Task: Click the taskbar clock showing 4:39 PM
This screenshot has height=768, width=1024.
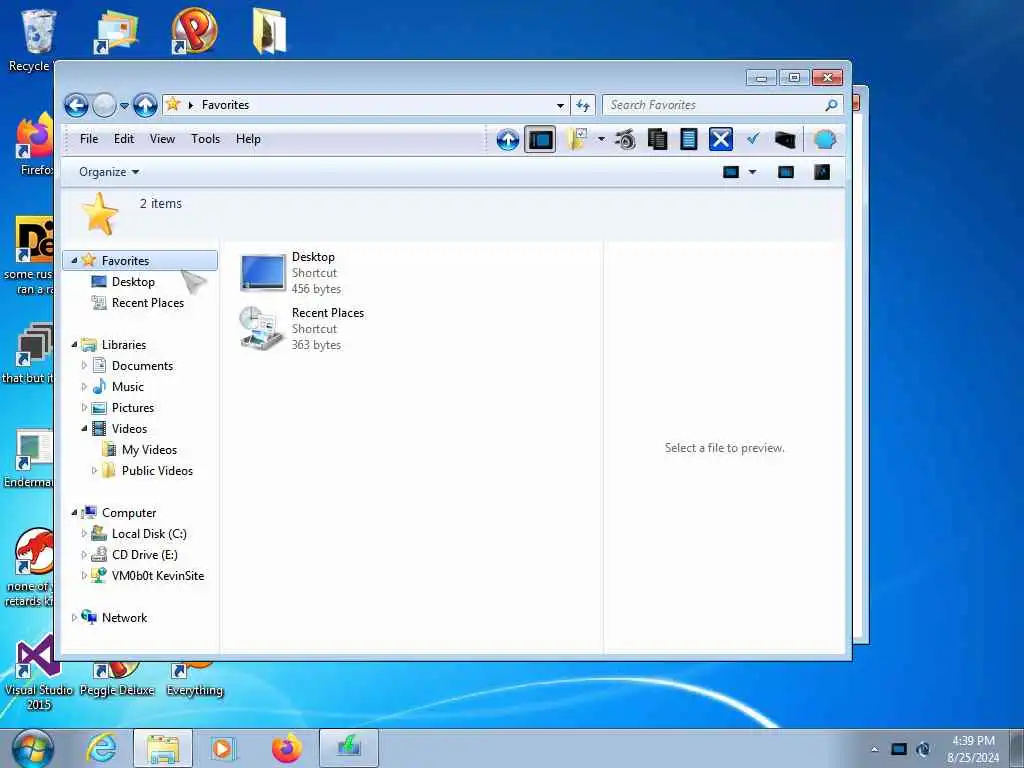Action: pyautogui.click(x=973, y=749)
